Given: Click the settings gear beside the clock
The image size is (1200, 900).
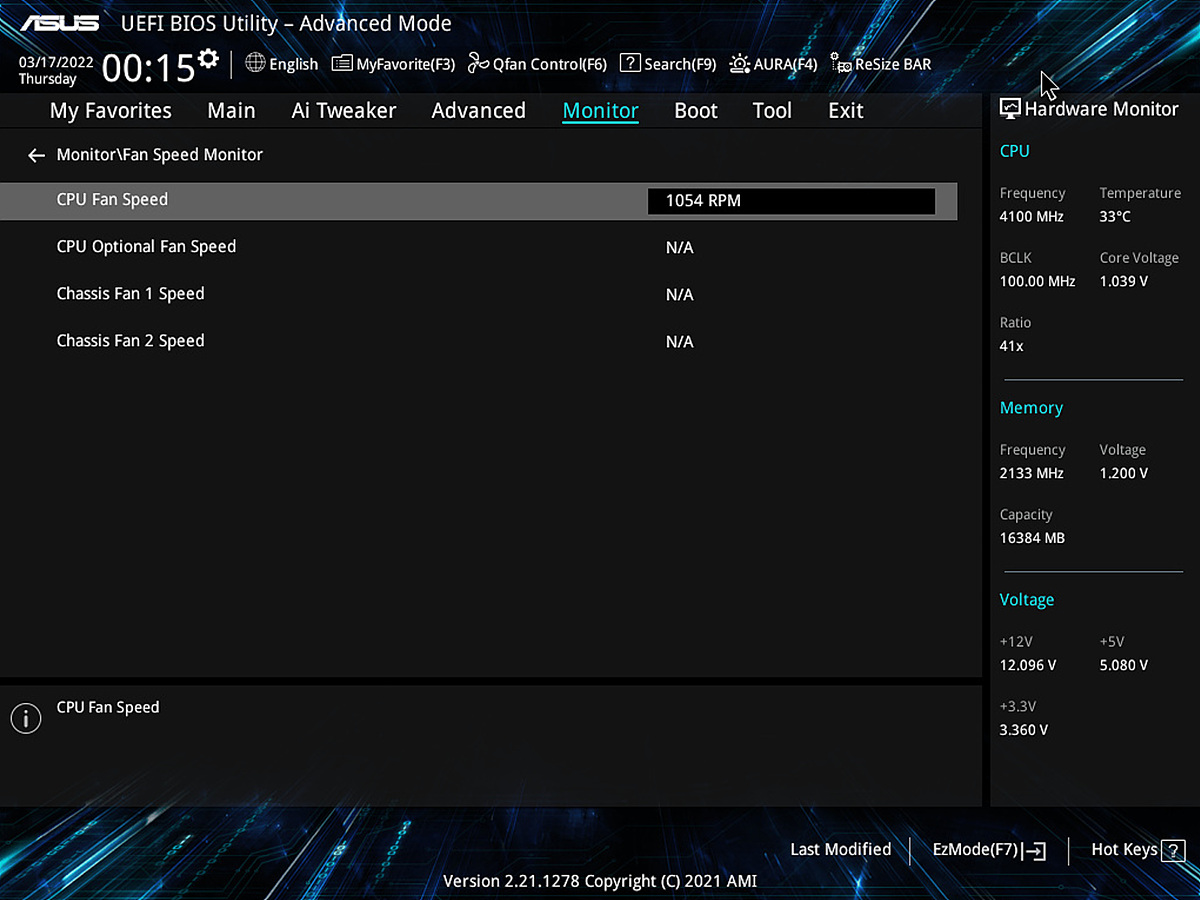Looking at the screenshot, I should click(x=208, y=58).
